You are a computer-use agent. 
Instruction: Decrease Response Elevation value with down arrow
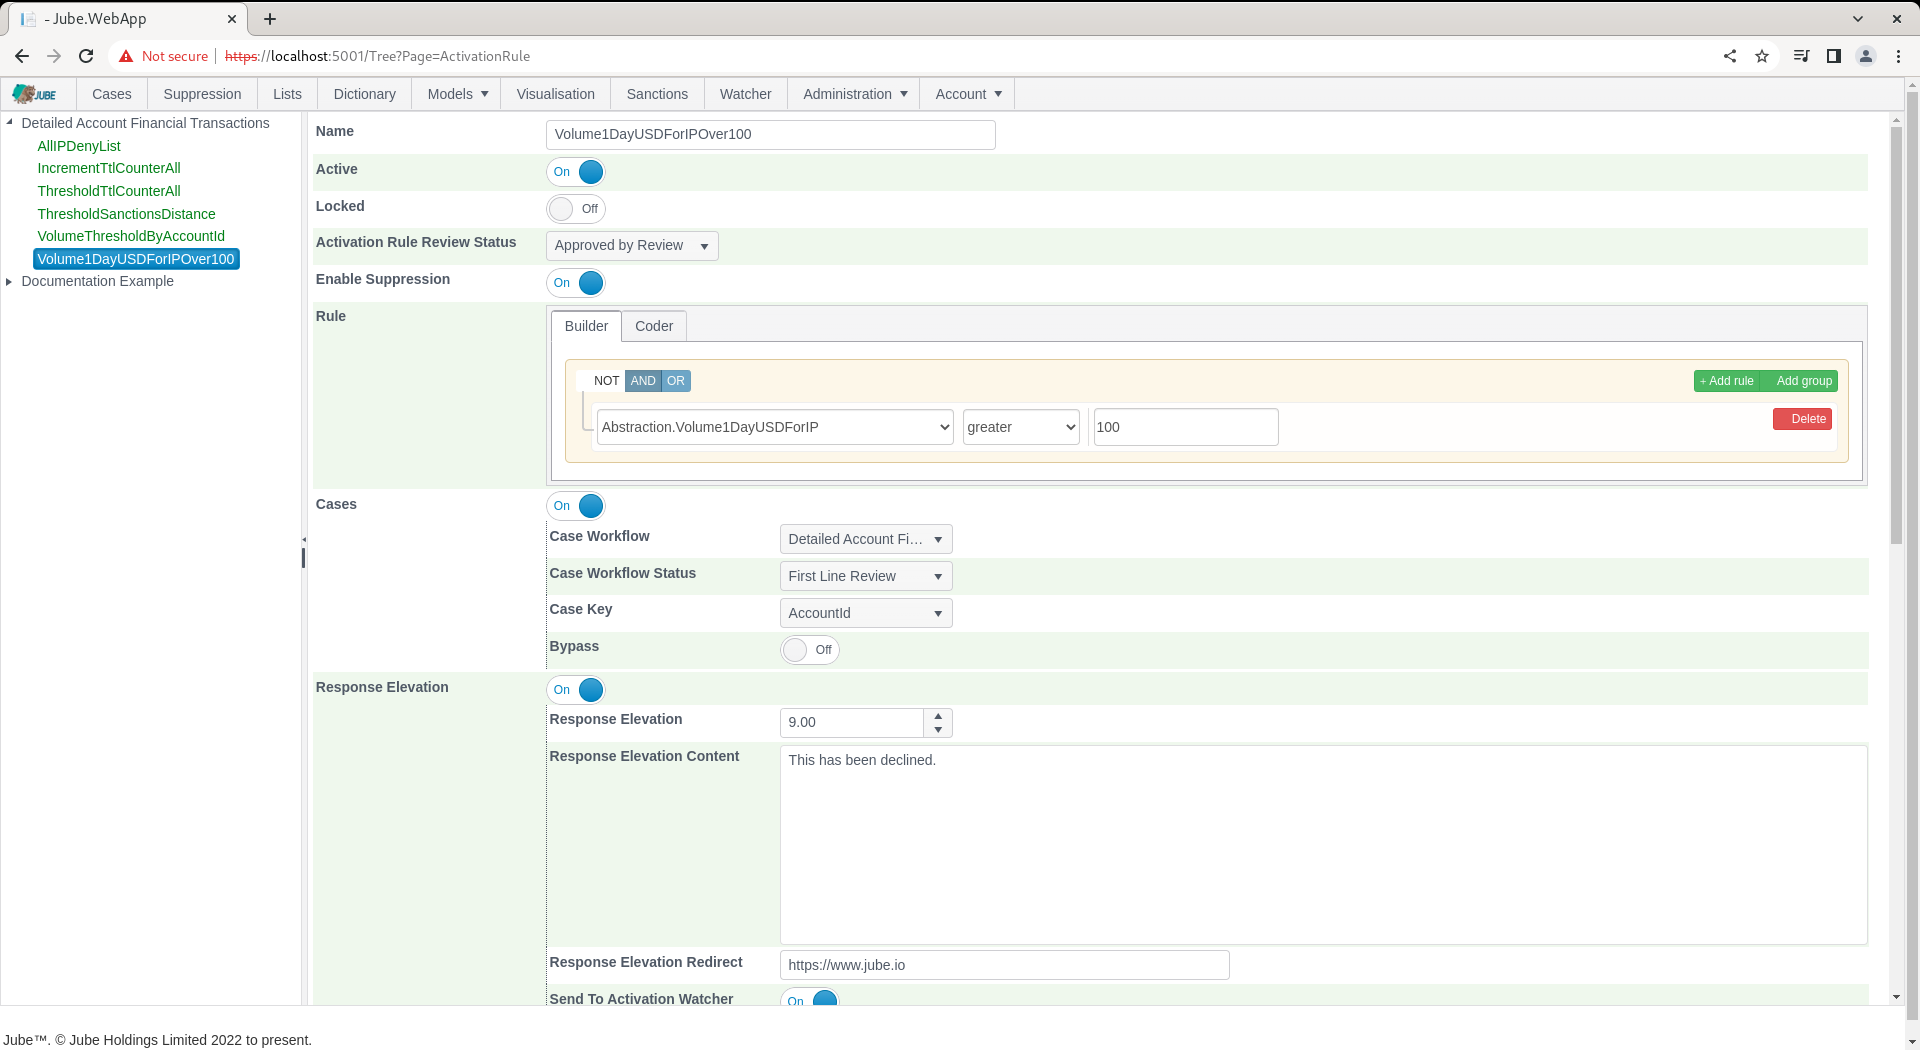[938, 730]
